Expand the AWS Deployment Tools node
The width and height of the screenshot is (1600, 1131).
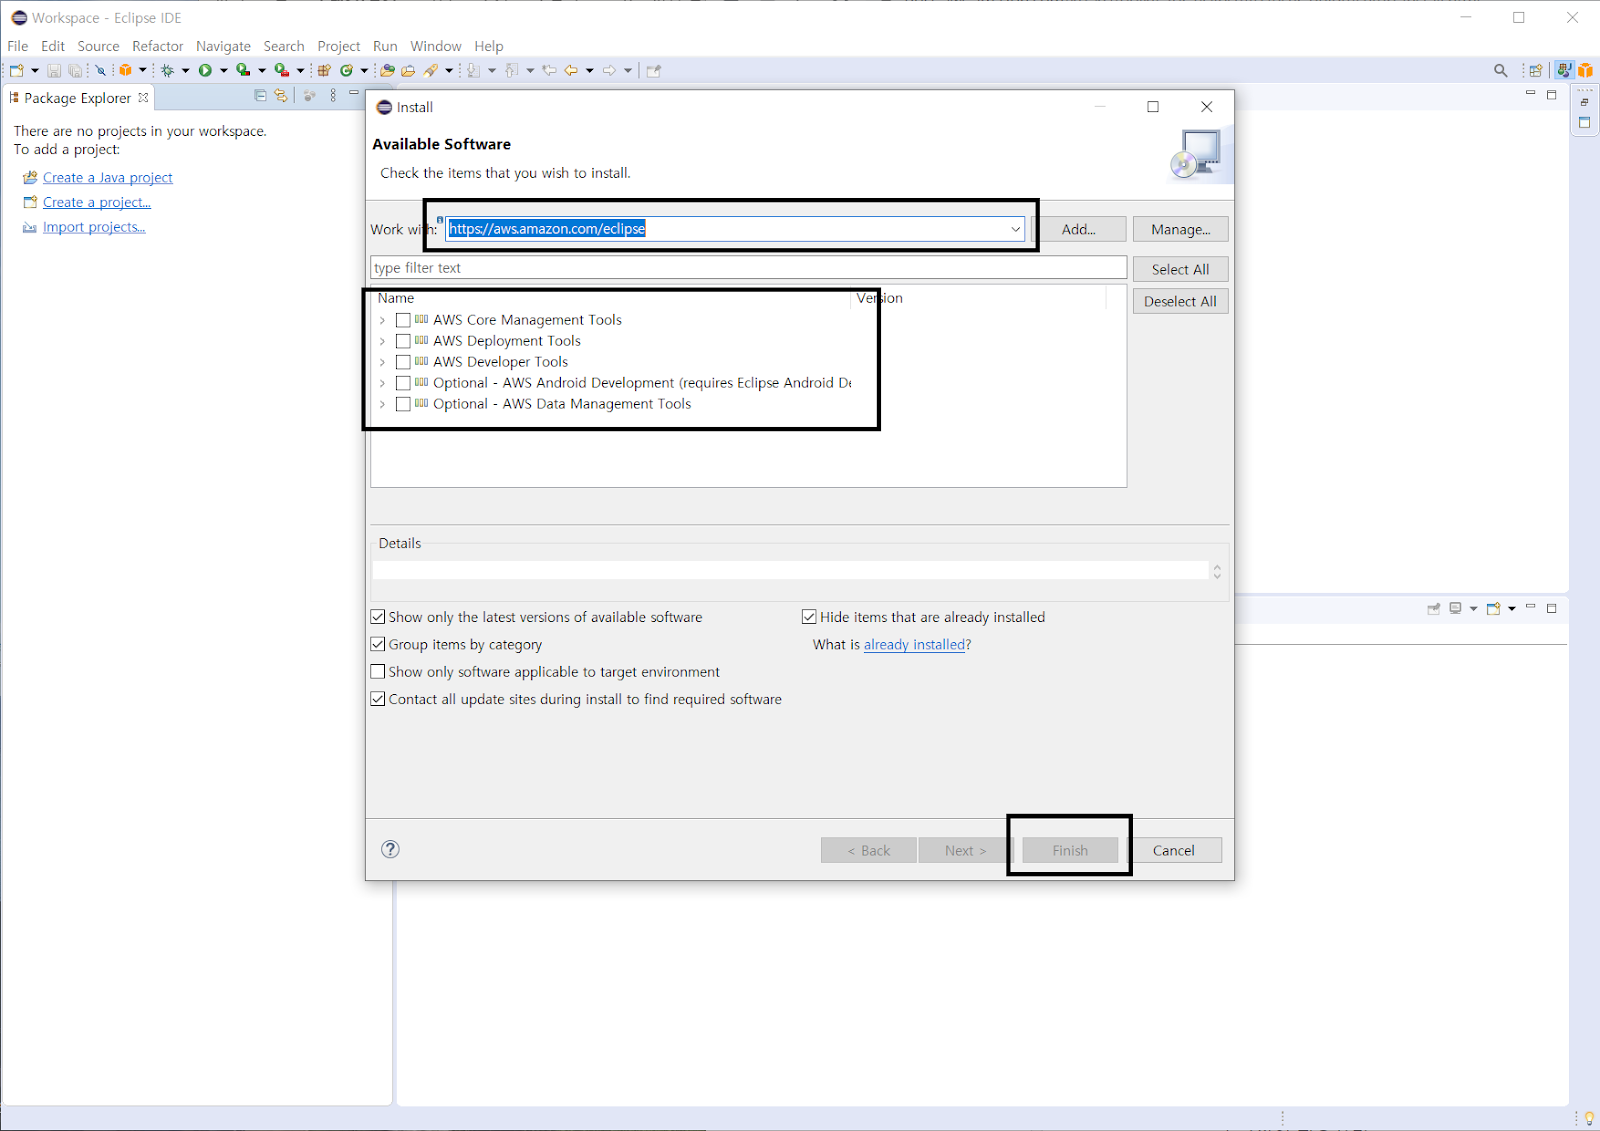pos(382,341)
